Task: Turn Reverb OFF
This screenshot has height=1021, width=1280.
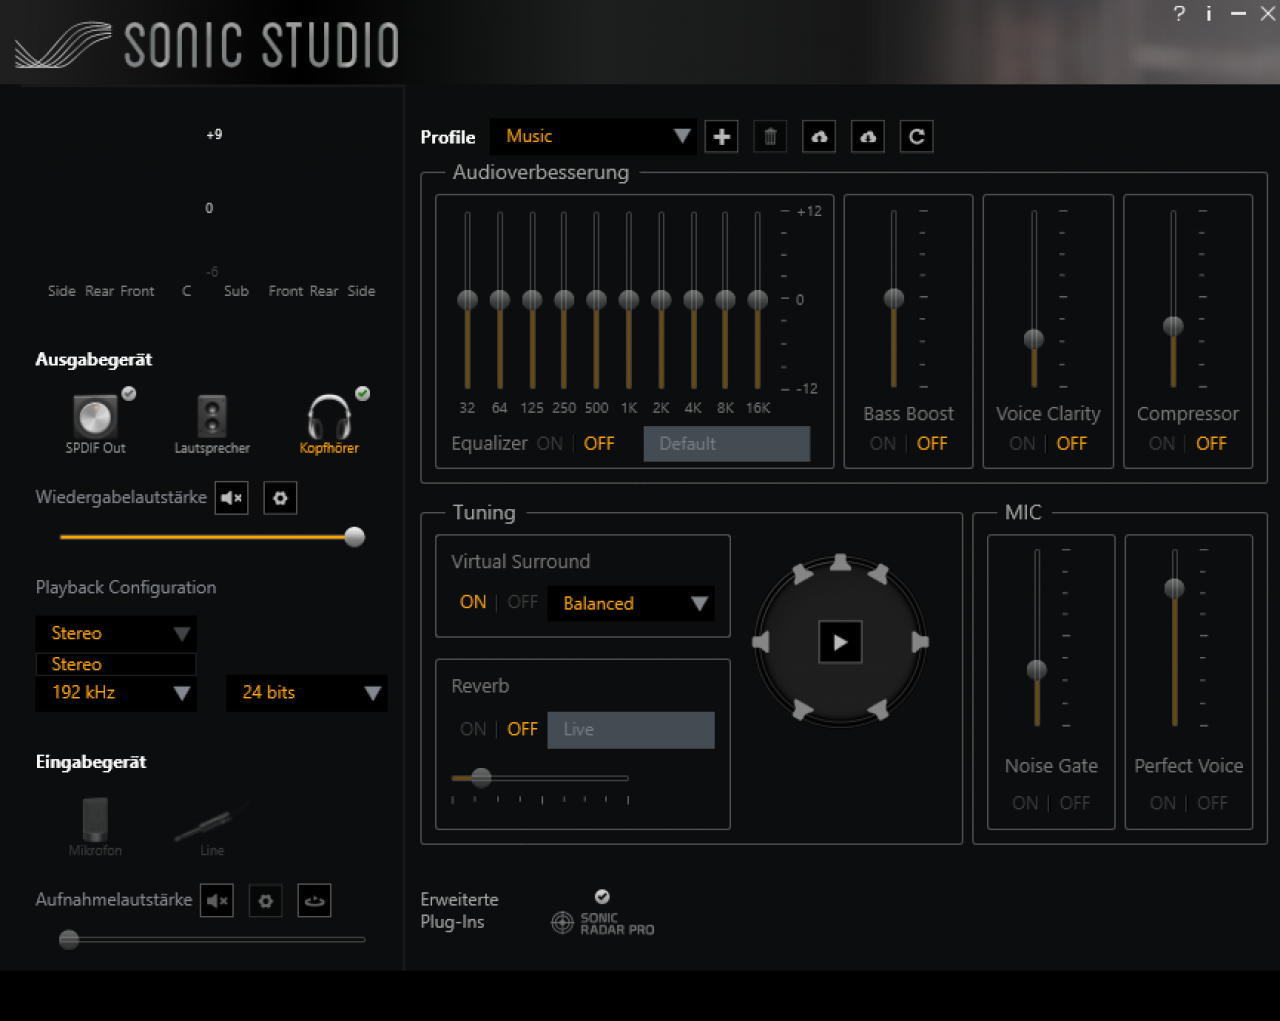Action: 523,730
